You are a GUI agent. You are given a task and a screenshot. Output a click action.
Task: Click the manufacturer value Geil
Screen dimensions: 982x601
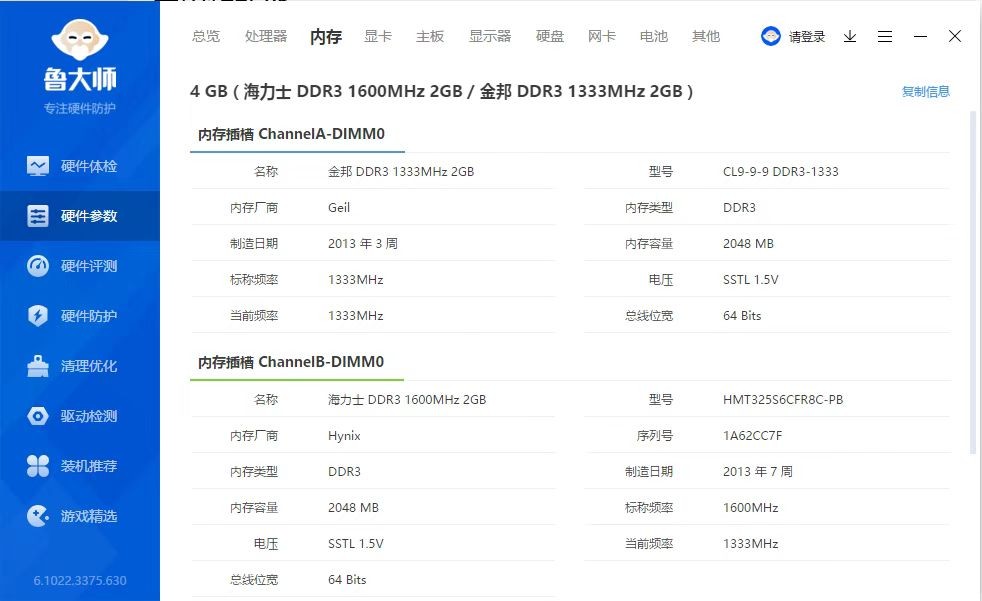pos(339,208)
